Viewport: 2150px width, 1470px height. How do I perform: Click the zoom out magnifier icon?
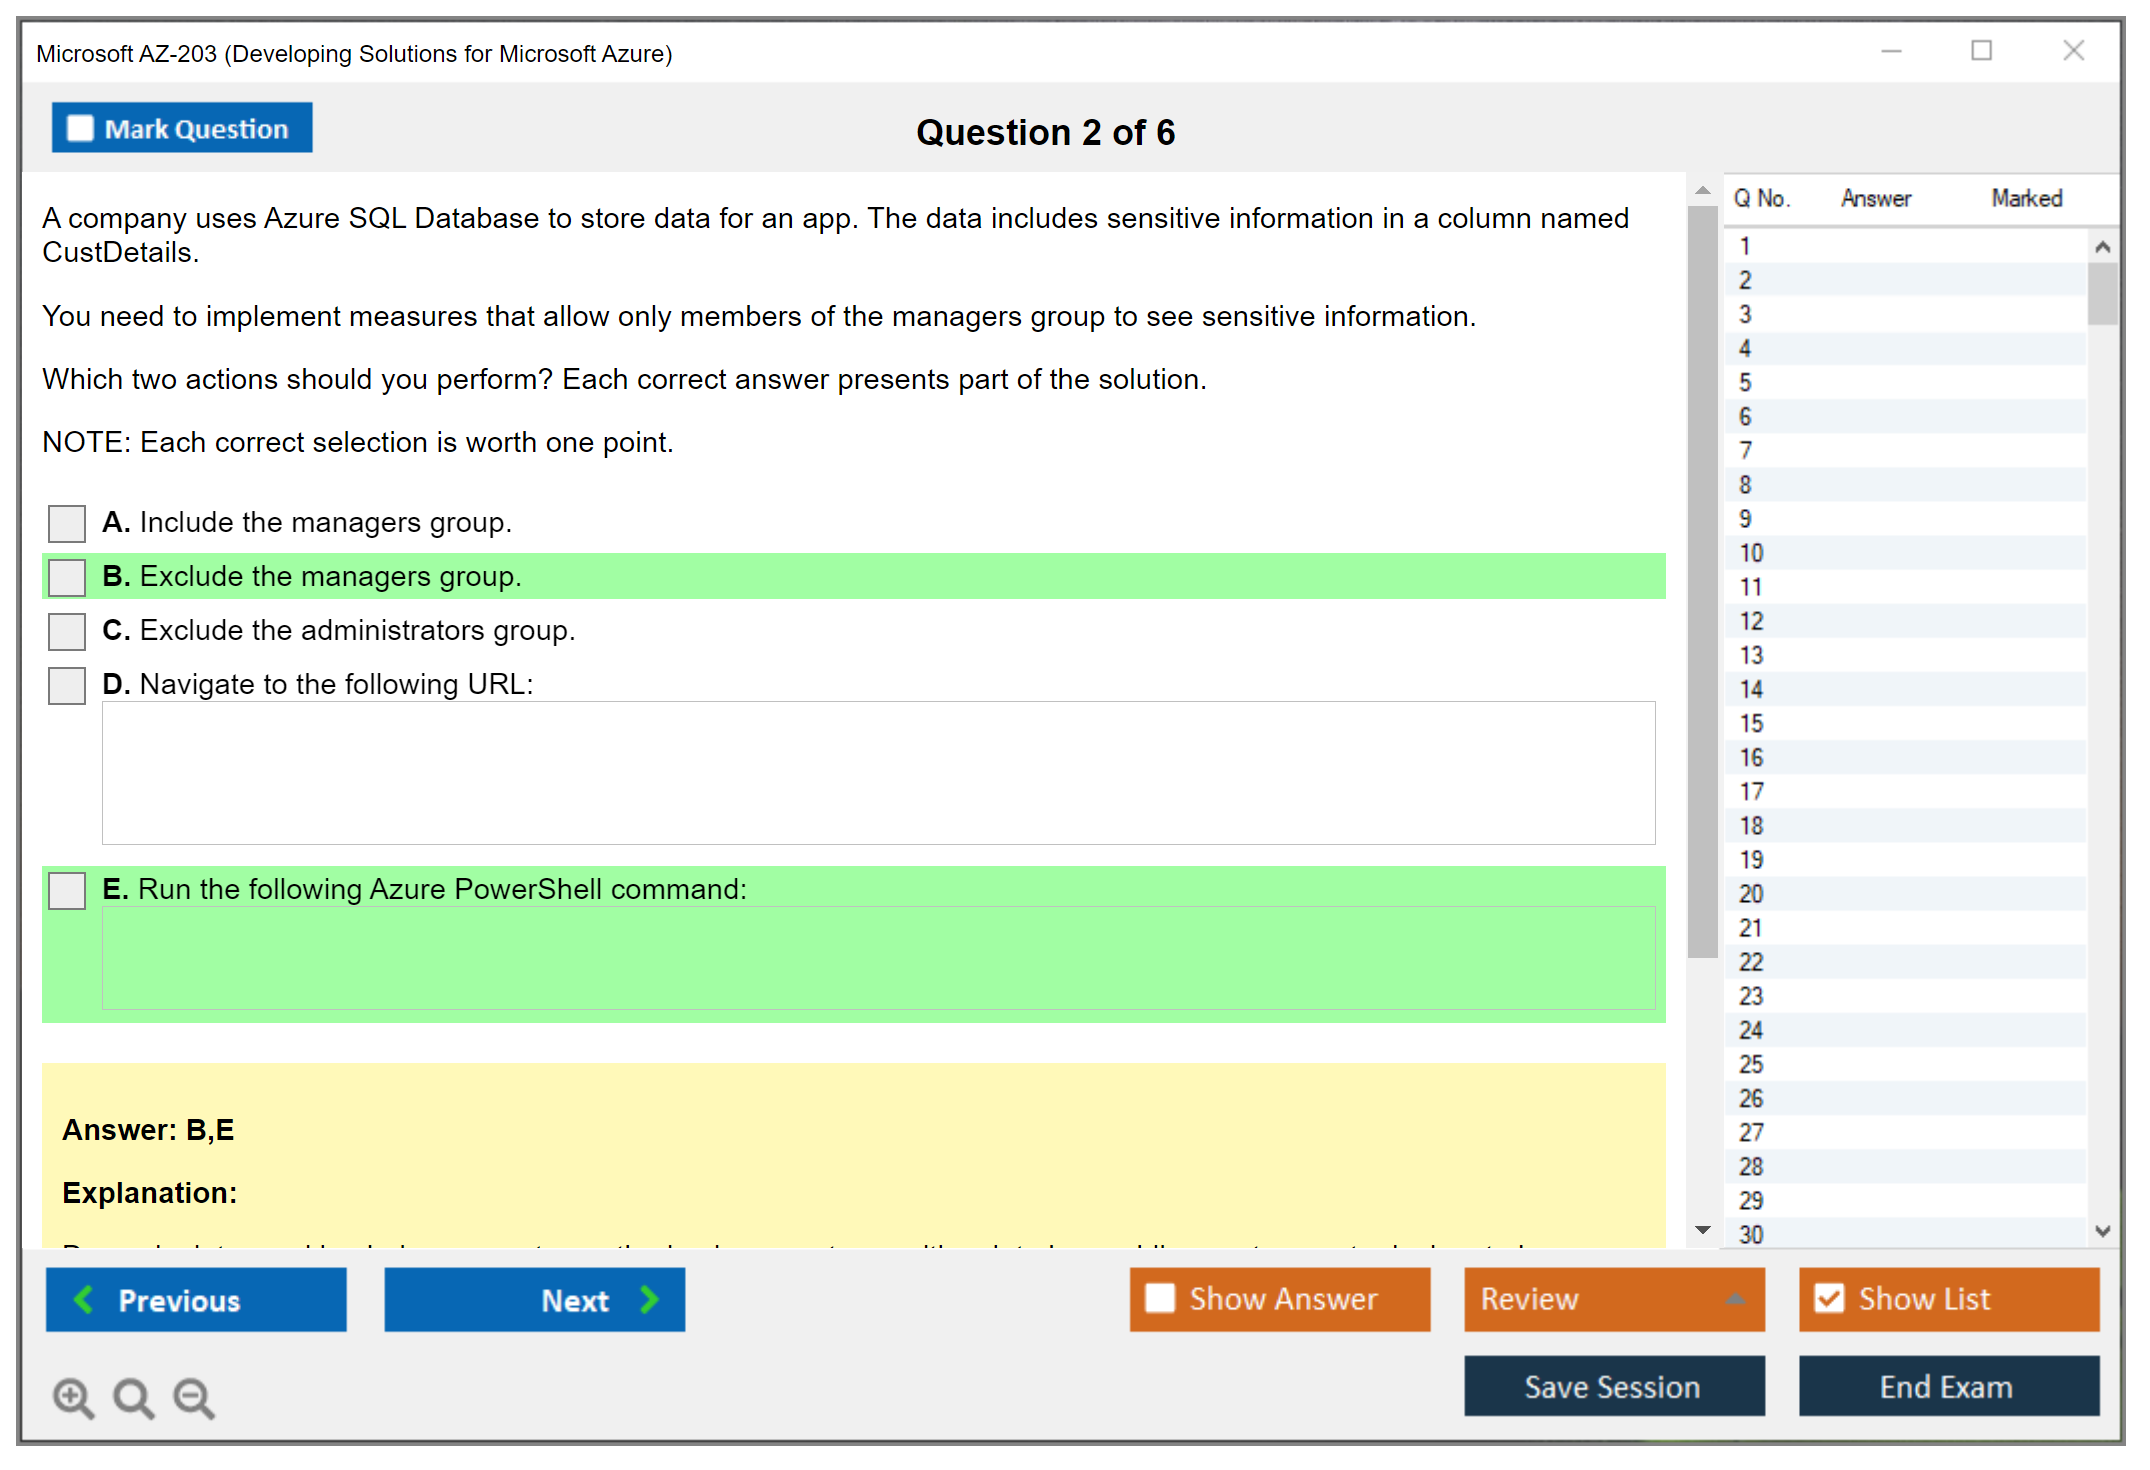193,1397
